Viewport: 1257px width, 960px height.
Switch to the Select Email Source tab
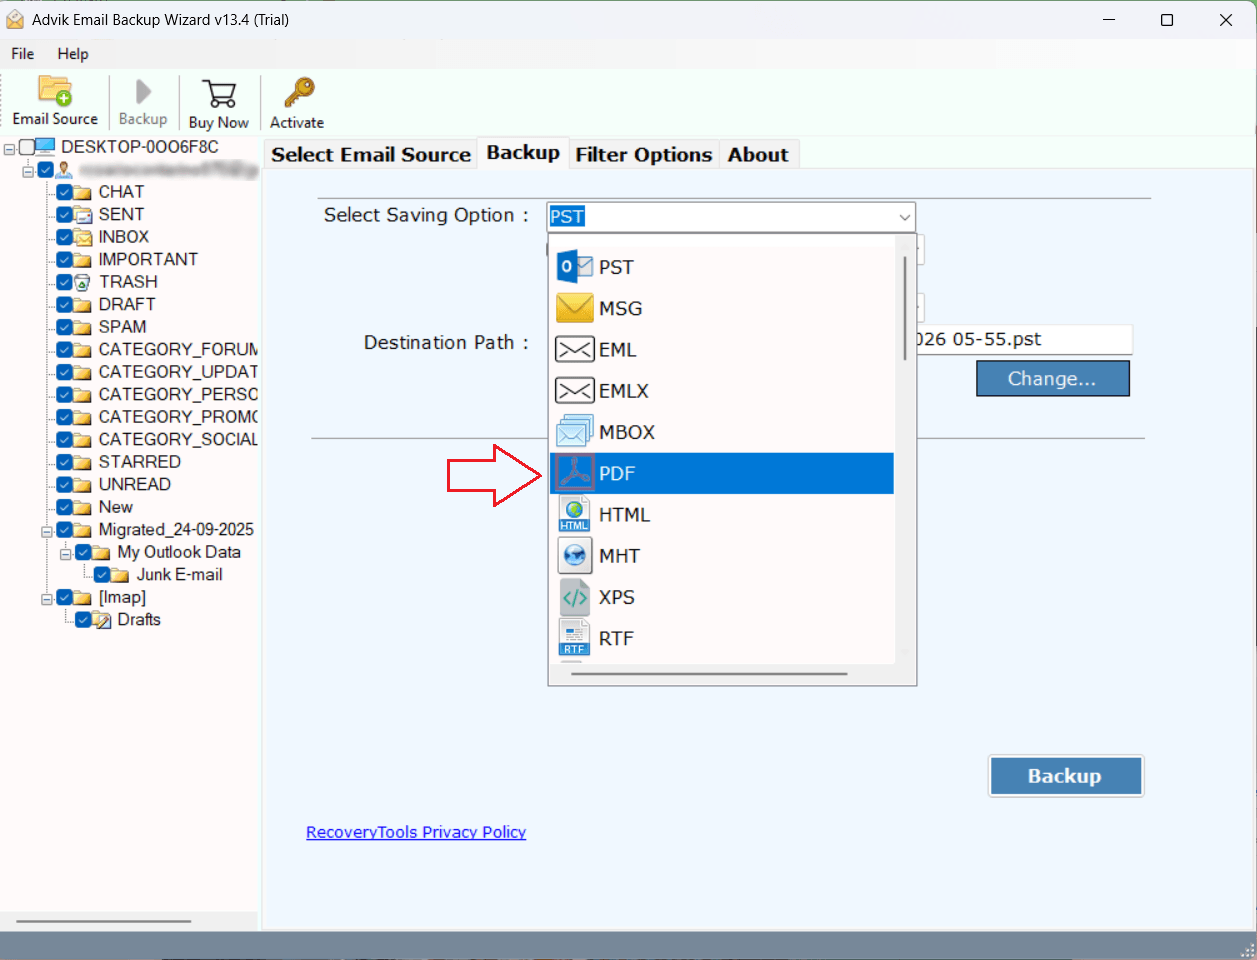point(371,154)
